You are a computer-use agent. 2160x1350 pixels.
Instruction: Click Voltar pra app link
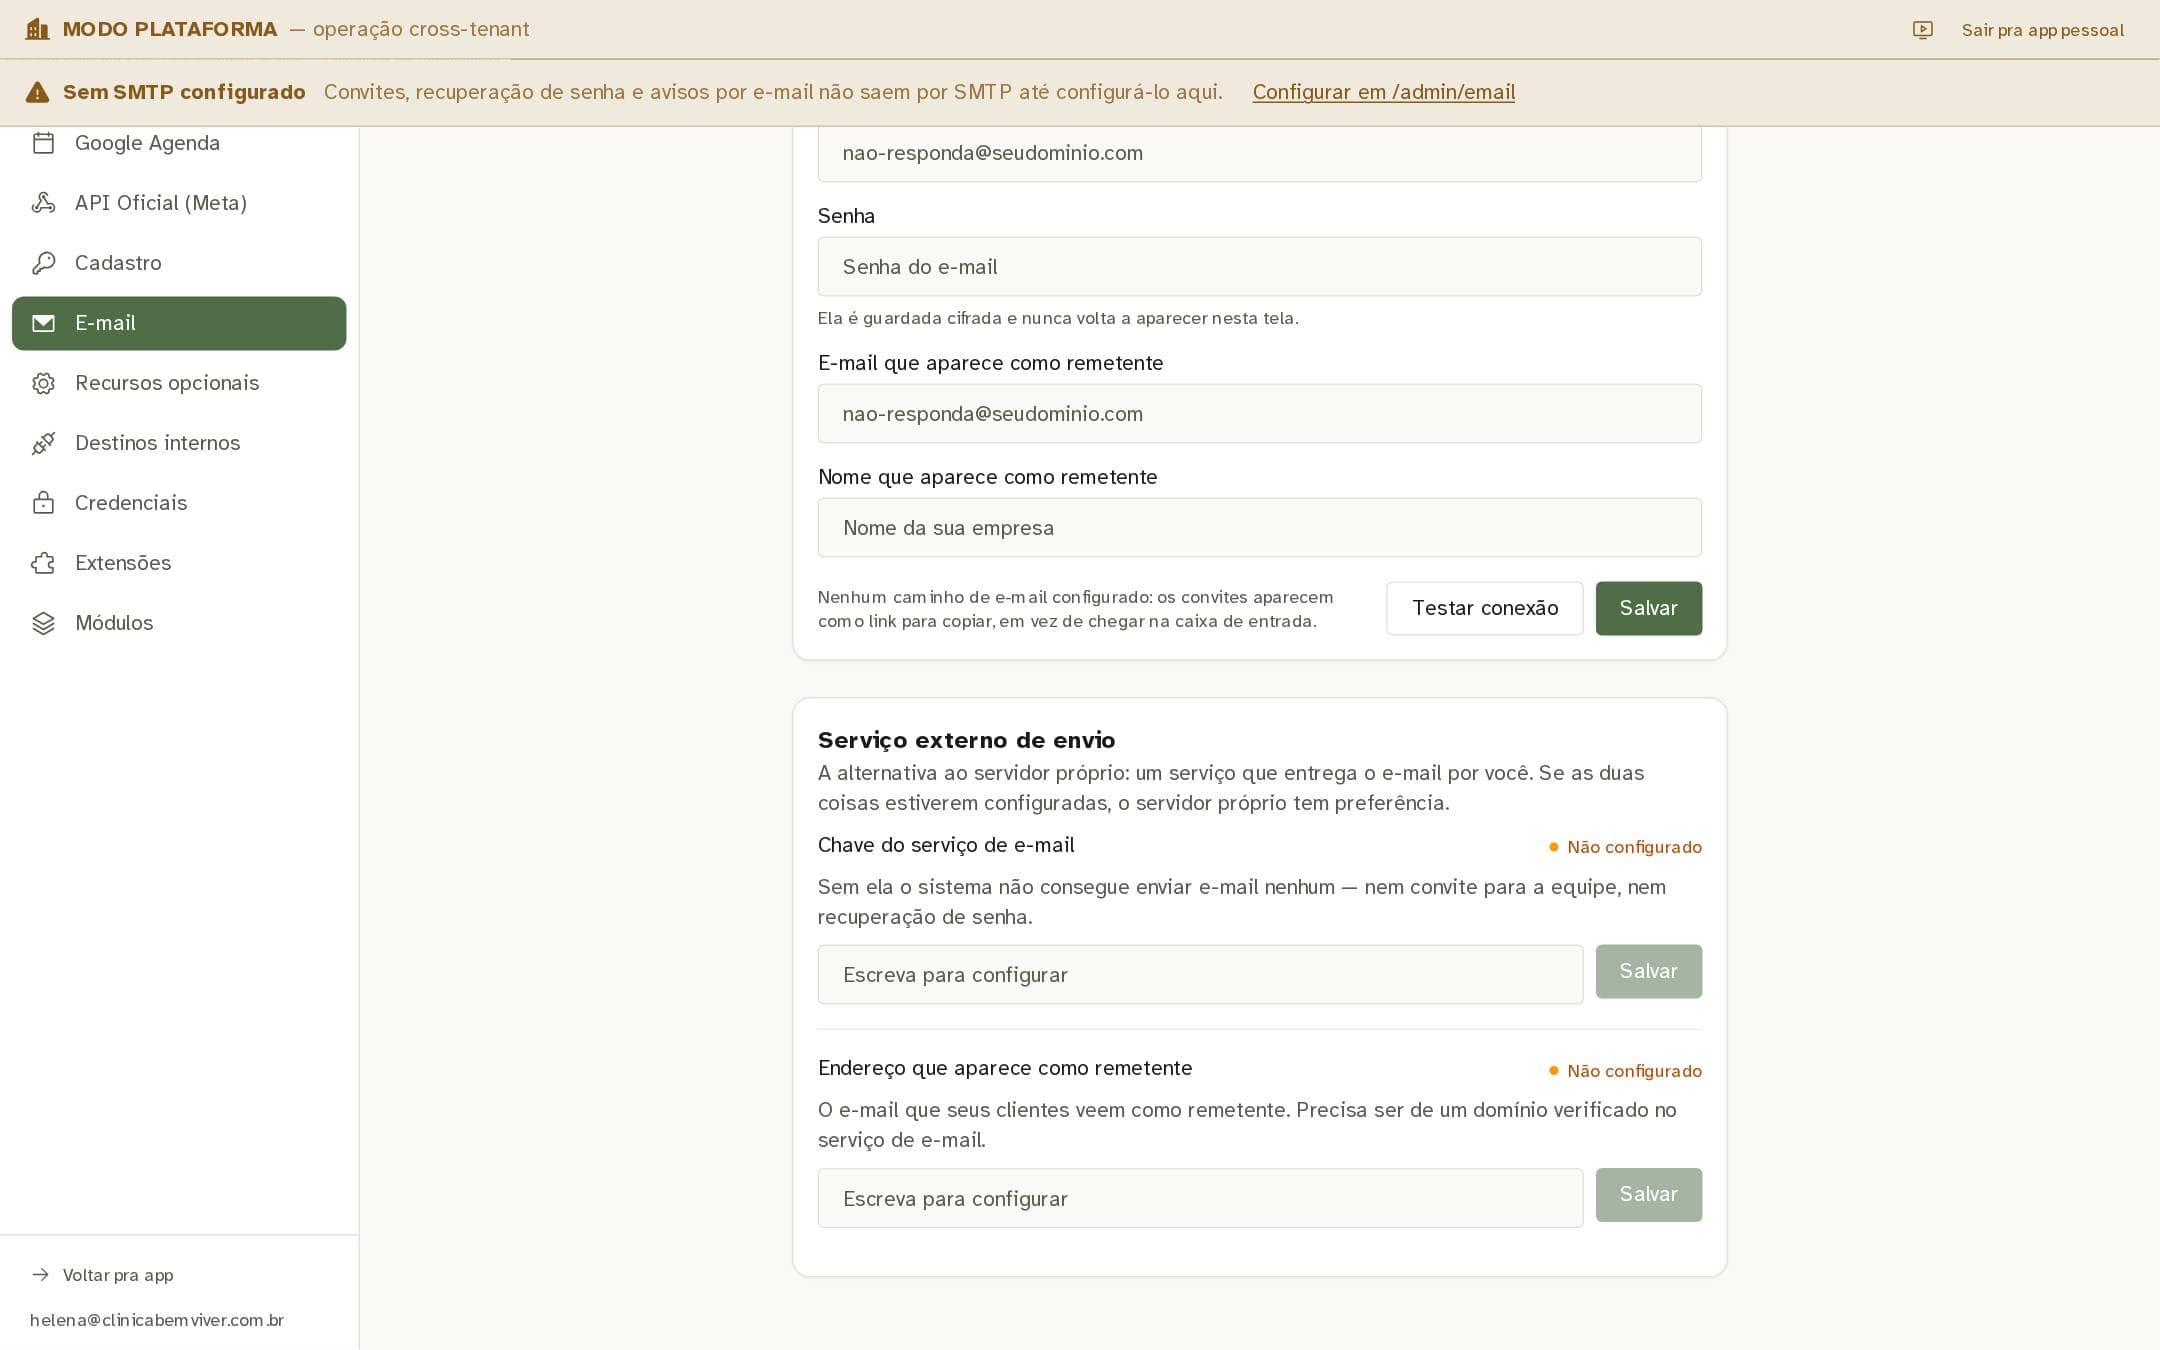(118, 1275)
